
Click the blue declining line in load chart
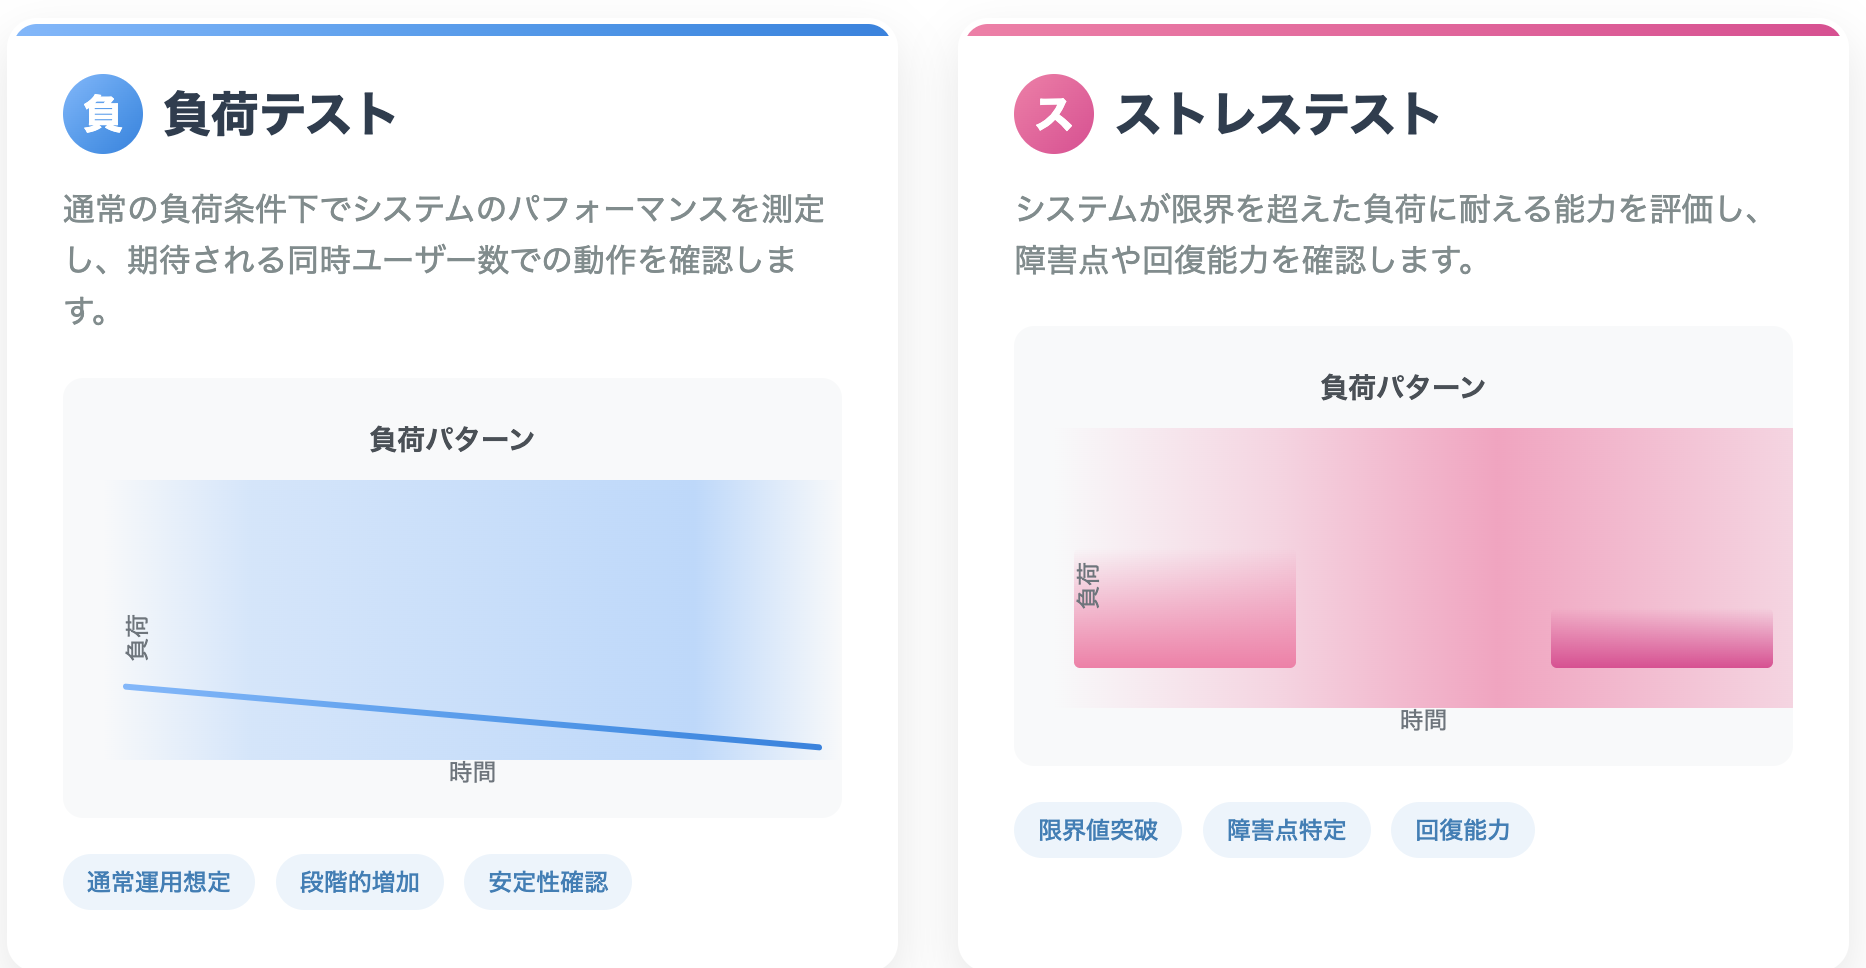point(472,716)
